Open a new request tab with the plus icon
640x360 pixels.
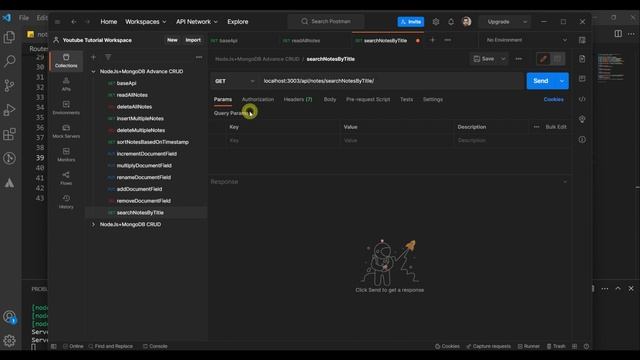432,40
